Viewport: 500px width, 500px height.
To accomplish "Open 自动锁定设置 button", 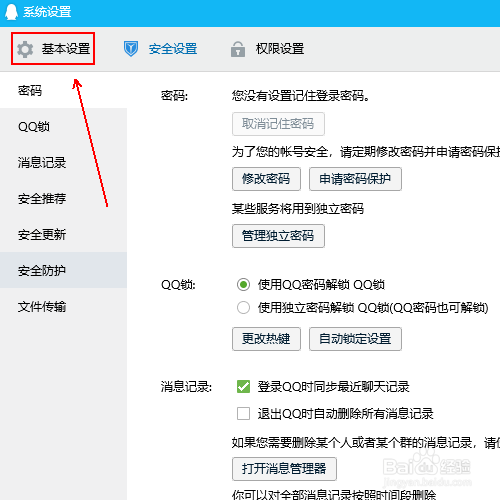I will point(355,339).
